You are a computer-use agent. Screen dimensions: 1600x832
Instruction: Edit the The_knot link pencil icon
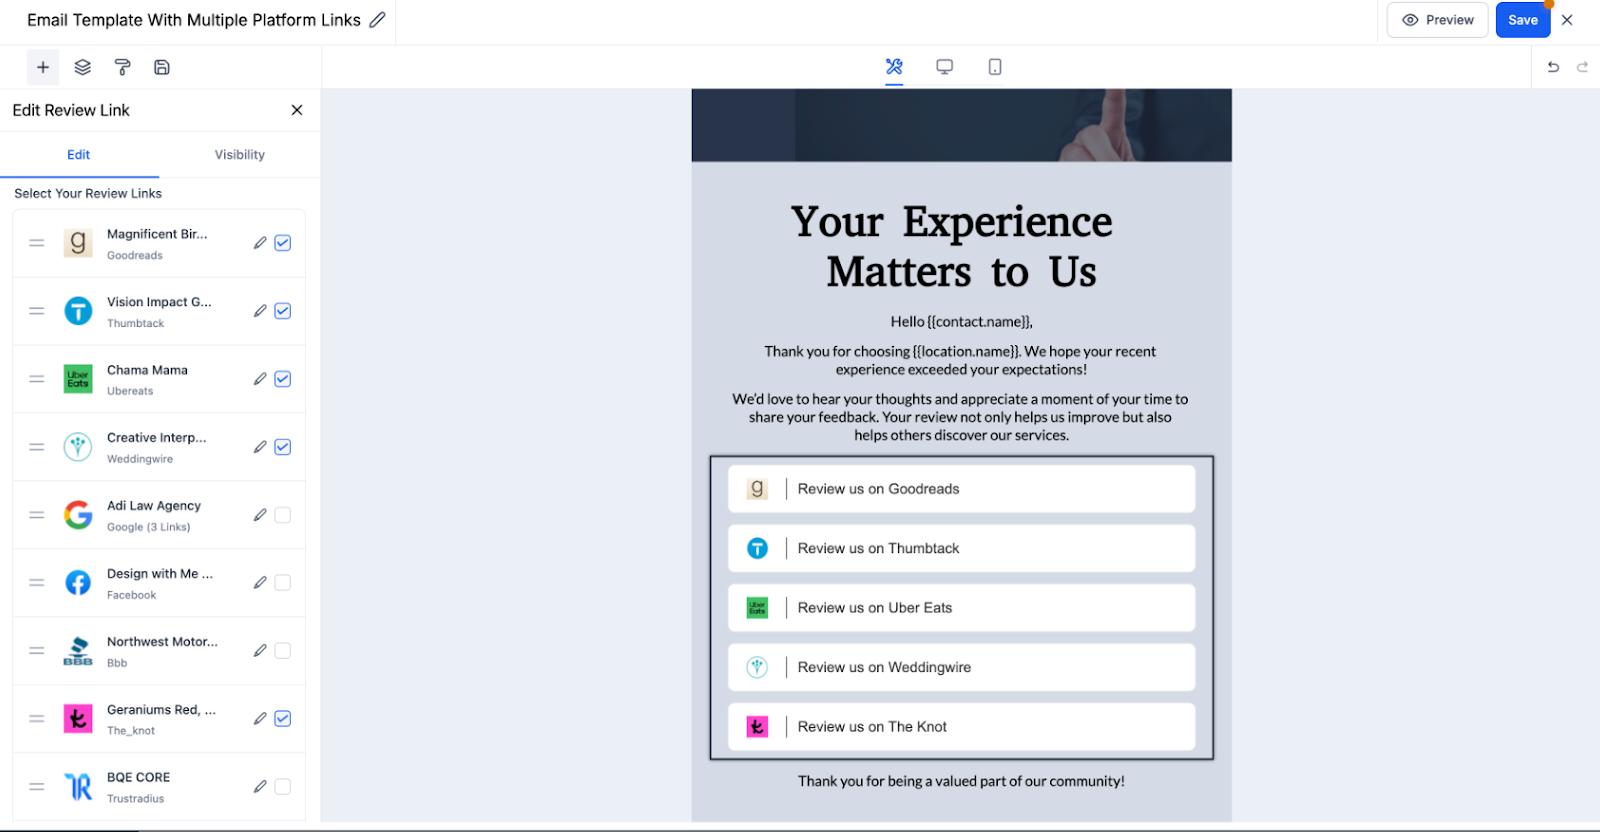coord(260,719)
